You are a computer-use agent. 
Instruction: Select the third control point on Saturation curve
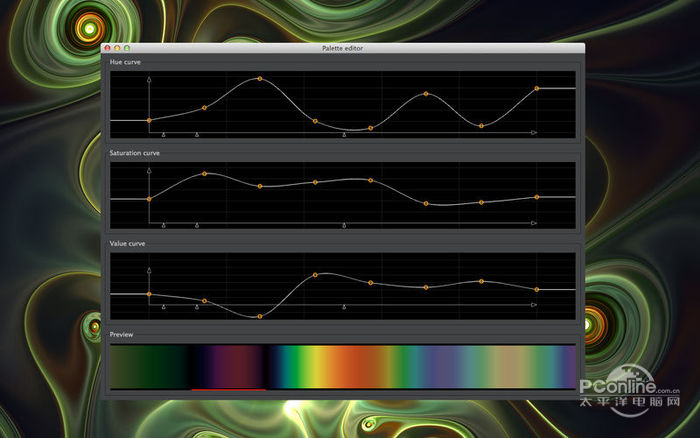tap(260, 186)
